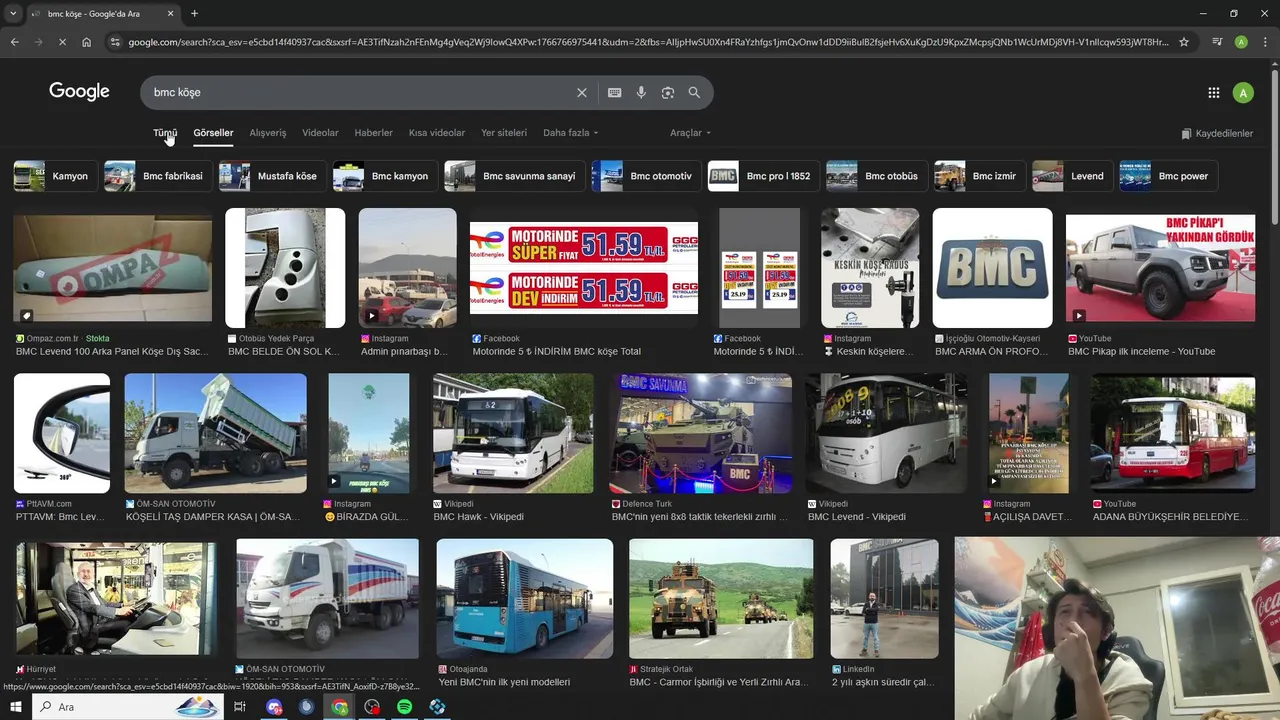Open ADANA BÜYÜKŞEHİR BELEDİYE YouTube link
The height and width of the screenshot is (720, 1280).
point(1170,517)
